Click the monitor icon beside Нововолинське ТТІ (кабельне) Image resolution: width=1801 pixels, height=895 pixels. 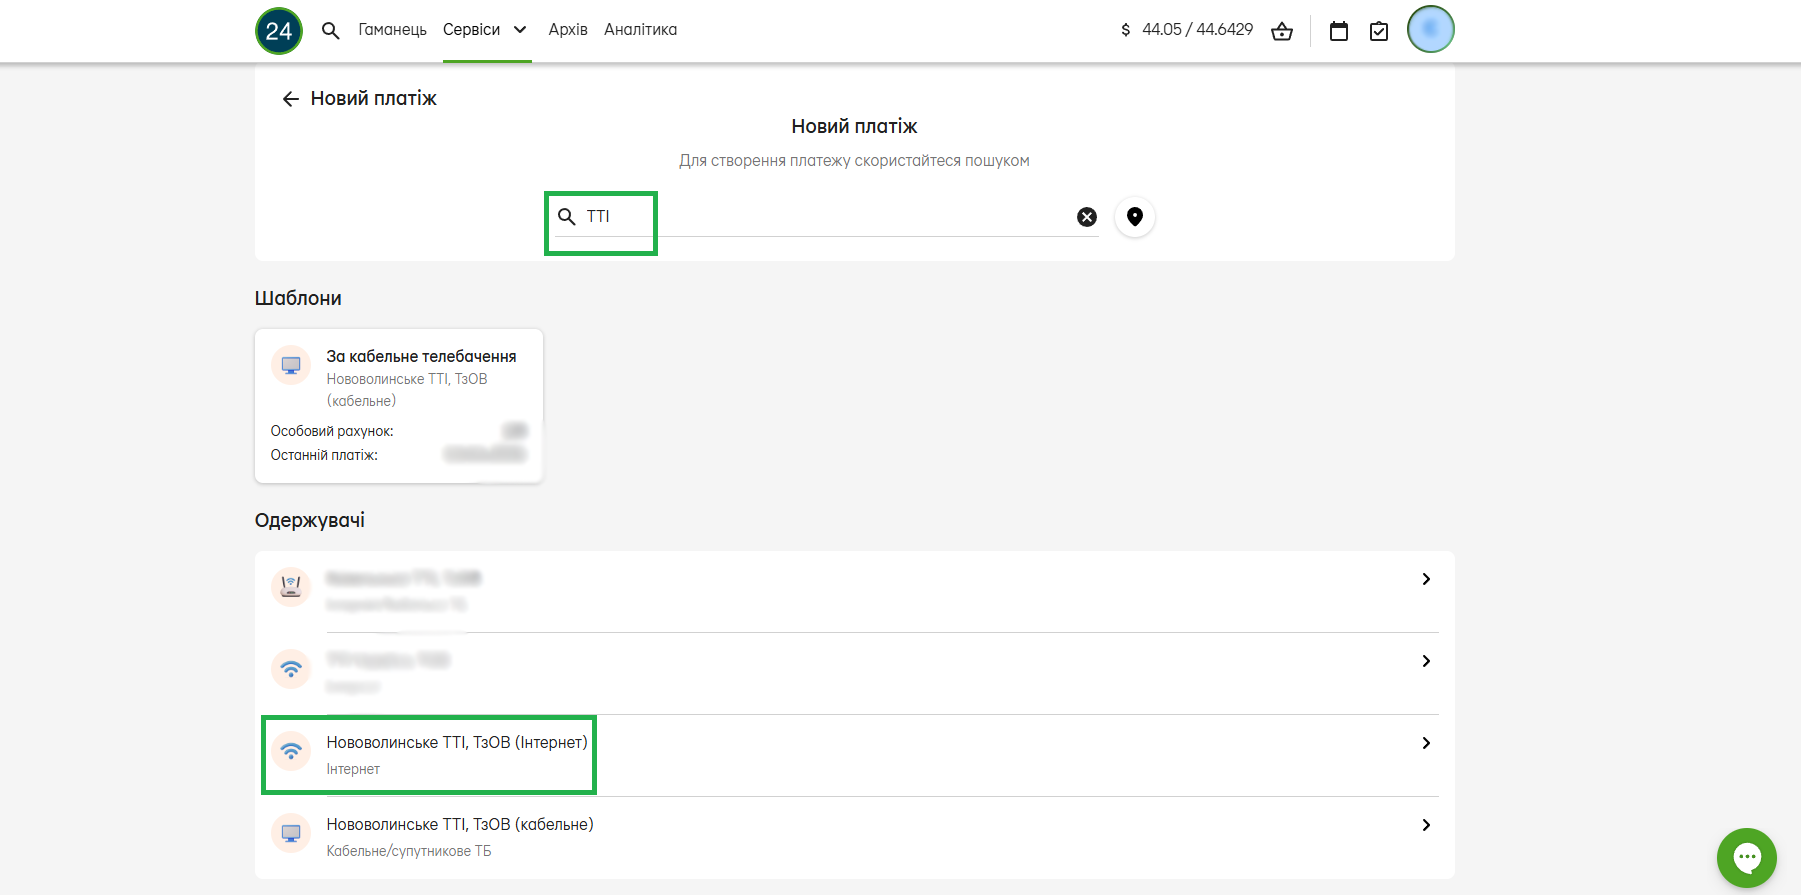point(291,832)
